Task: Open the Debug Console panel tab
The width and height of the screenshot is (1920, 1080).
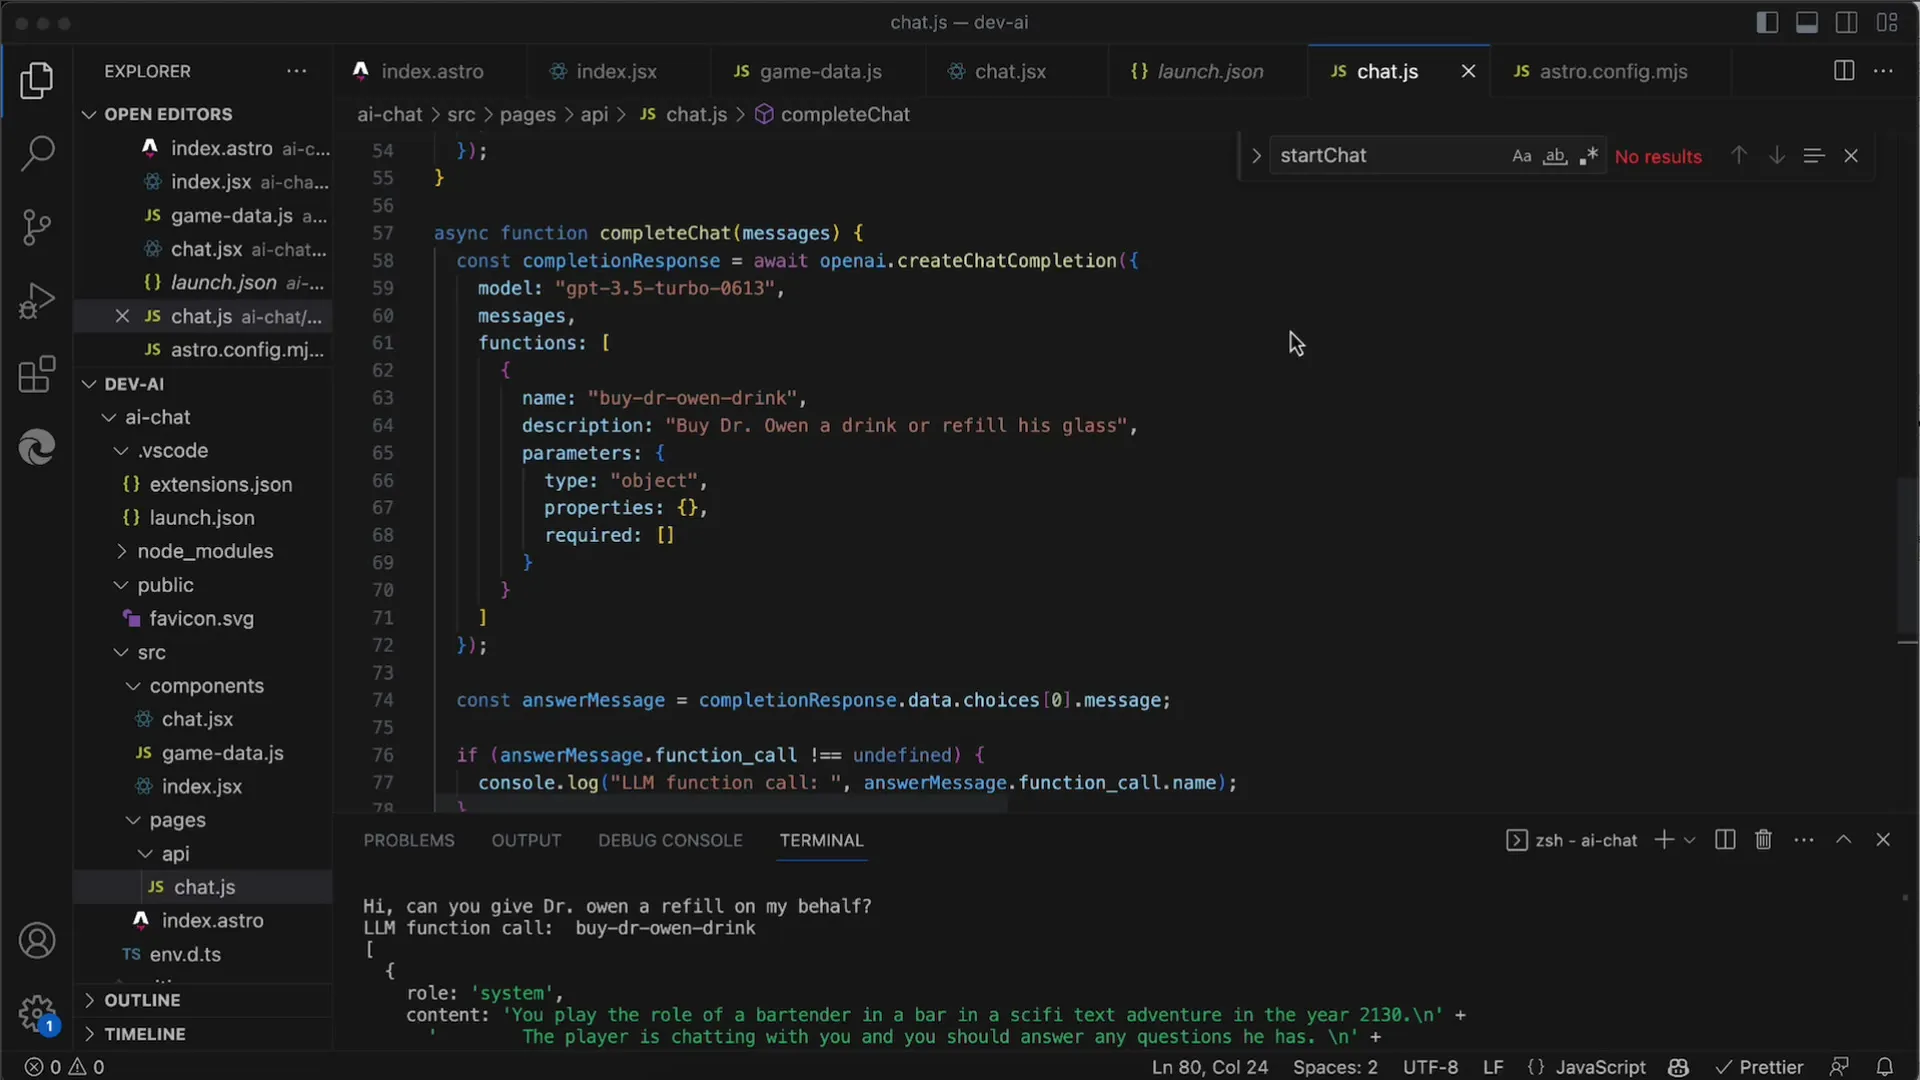Action: tap(670, 840)
